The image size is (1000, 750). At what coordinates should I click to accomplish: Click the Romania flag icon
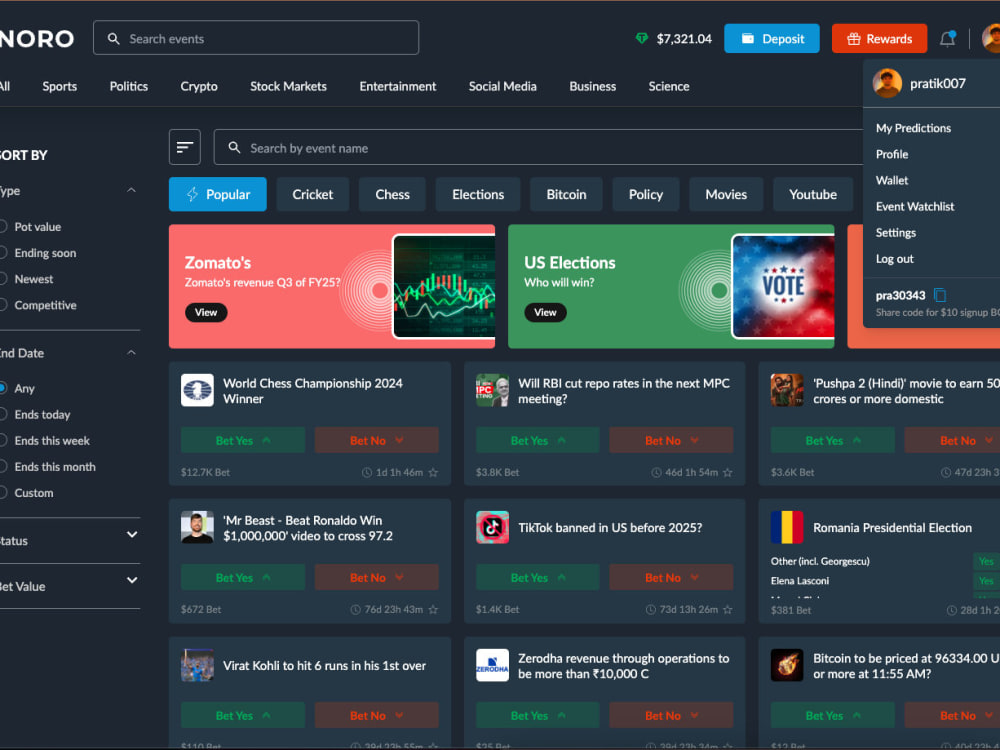(787, 527)
